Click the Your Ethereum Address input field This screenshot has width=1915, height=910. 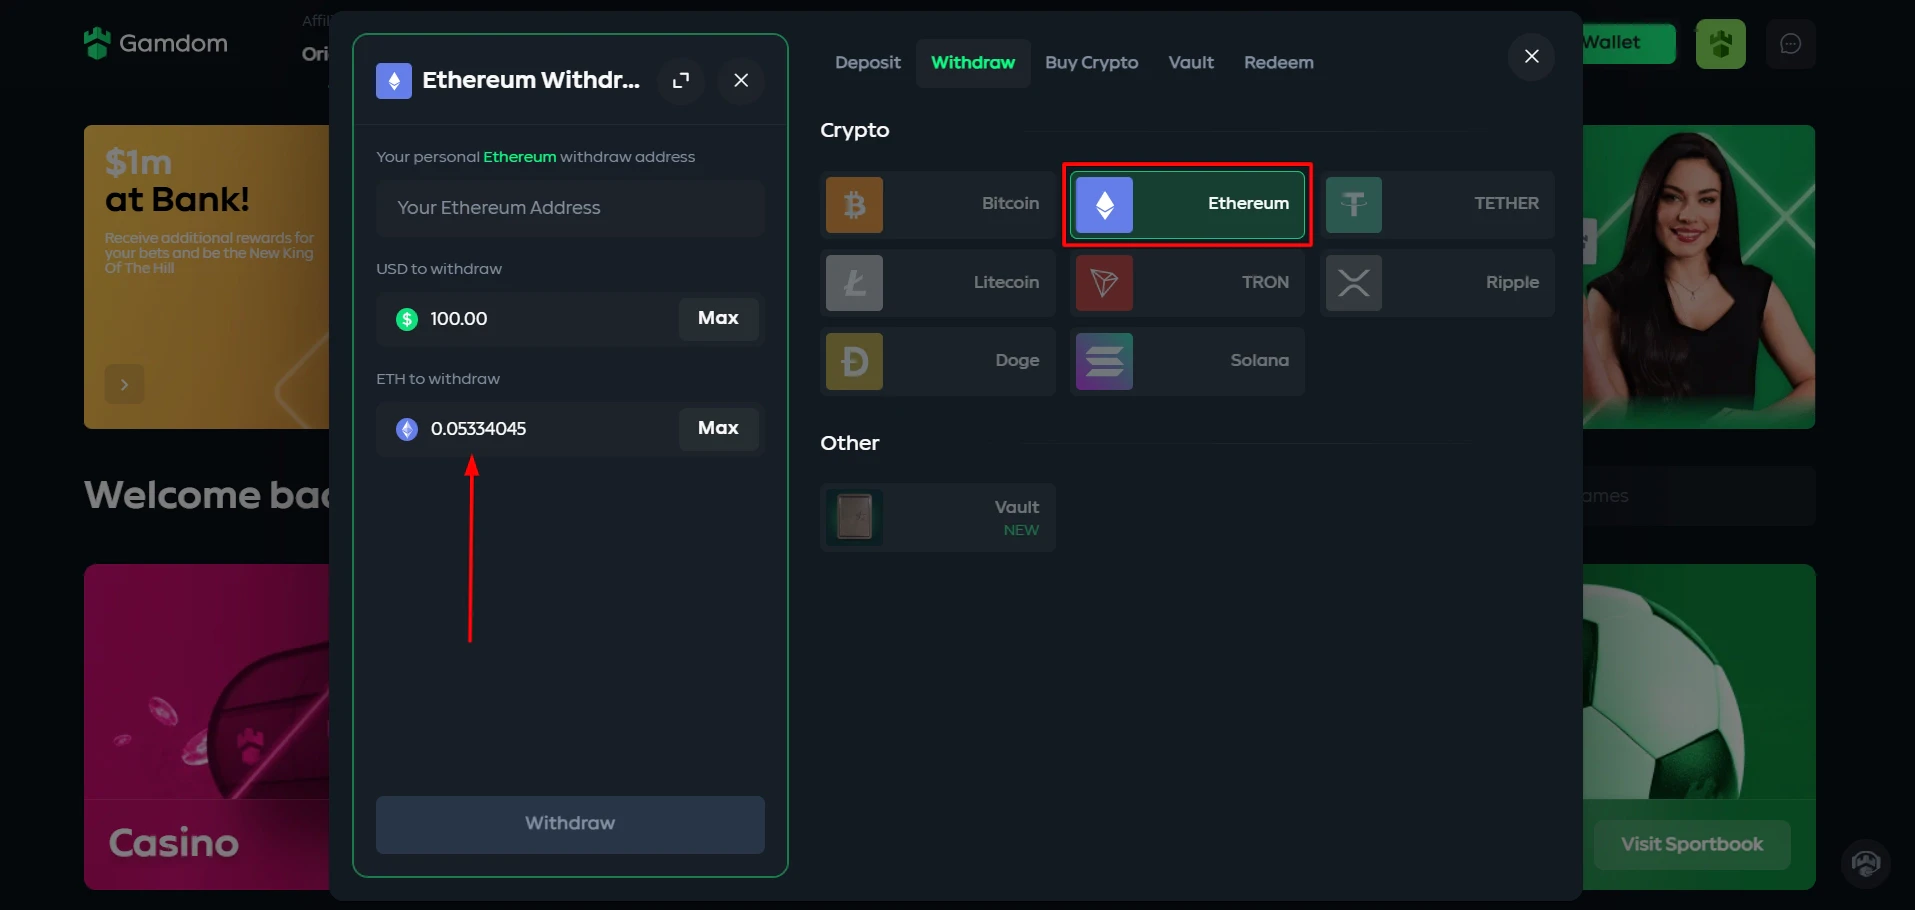570,208
